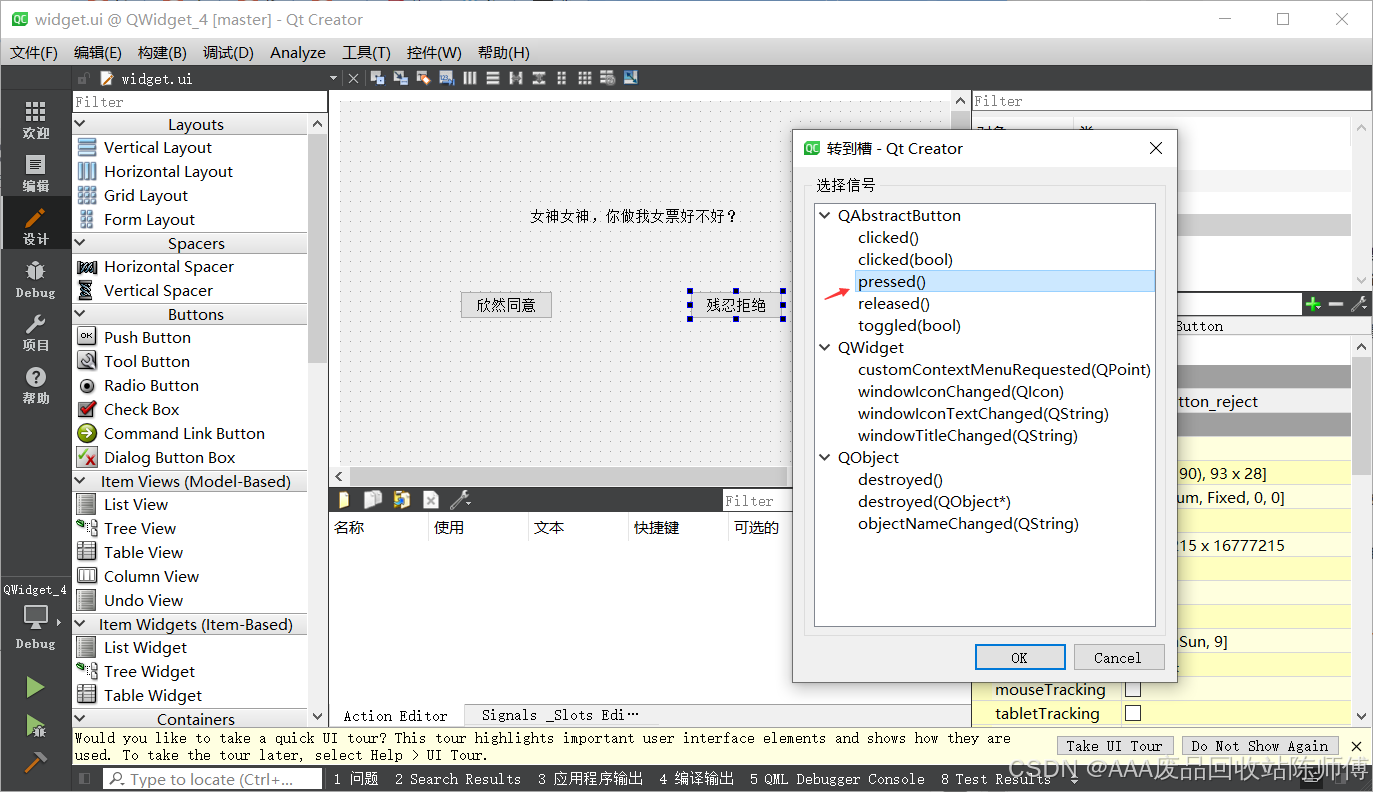Select the Edit Widgets mode icon
Viewport: 1373px width, 792px height.
pos(377,78)
